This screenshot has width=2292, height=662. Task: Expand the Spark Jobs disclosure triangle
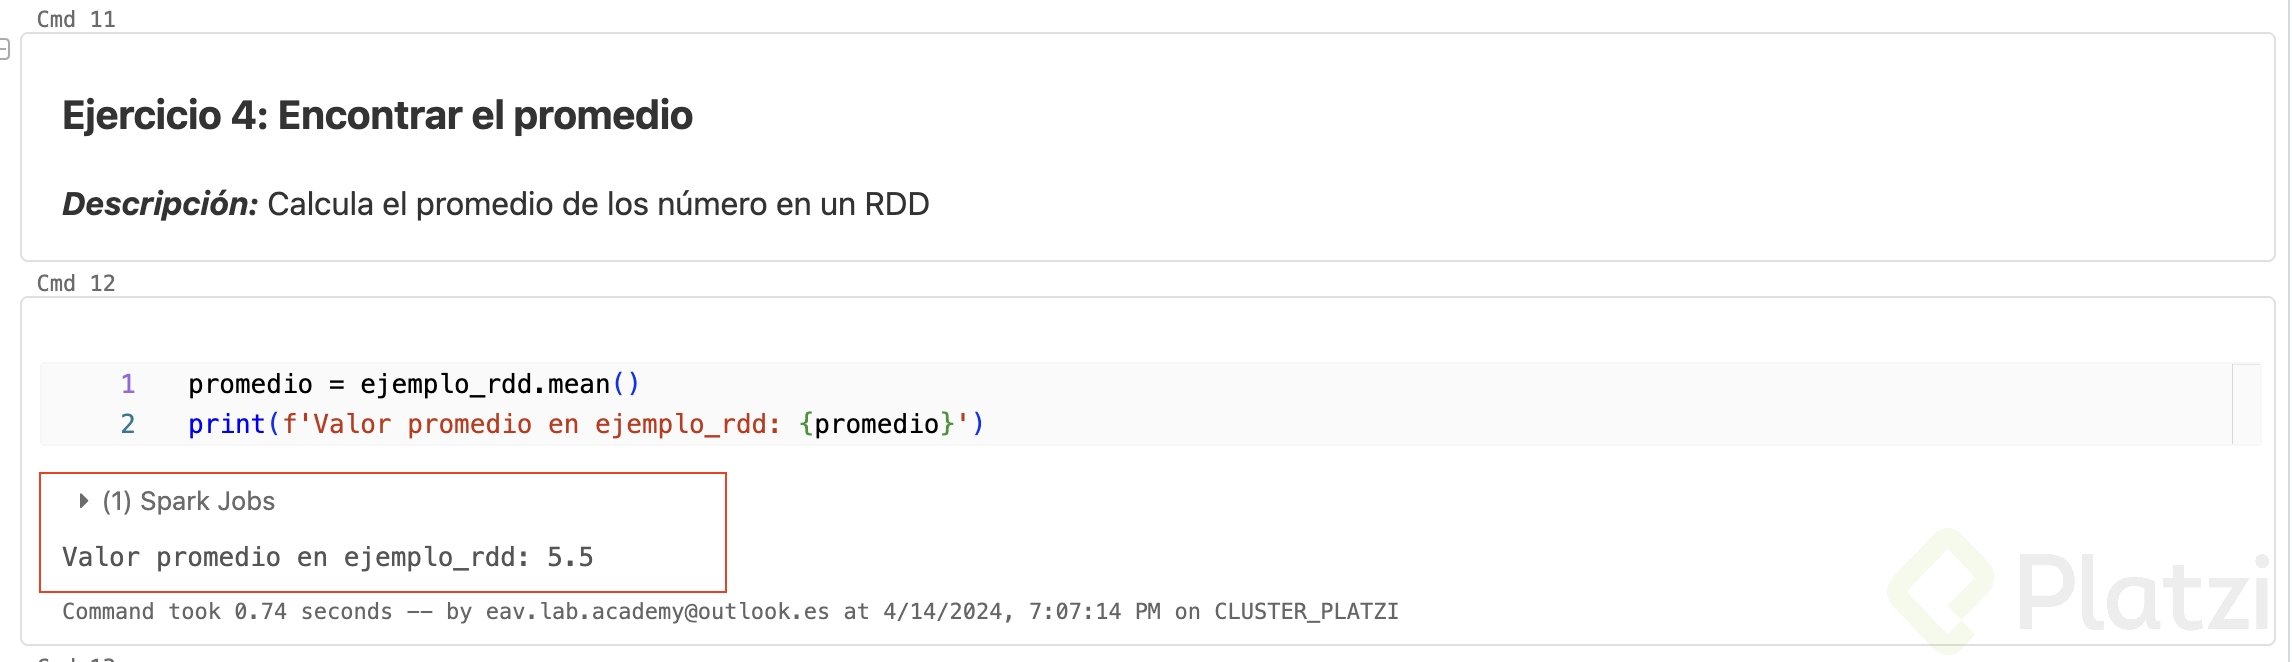84,501
